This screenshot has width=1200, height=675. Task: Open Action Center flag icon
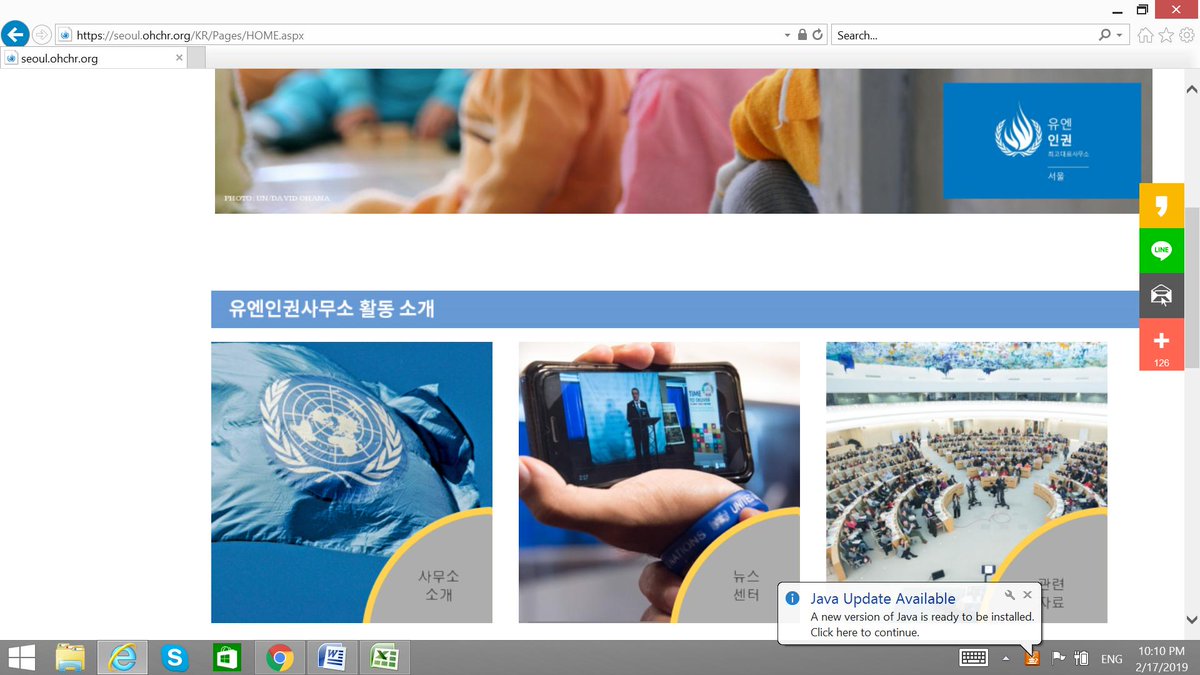pyautogui.click(x=1058, y=658)
